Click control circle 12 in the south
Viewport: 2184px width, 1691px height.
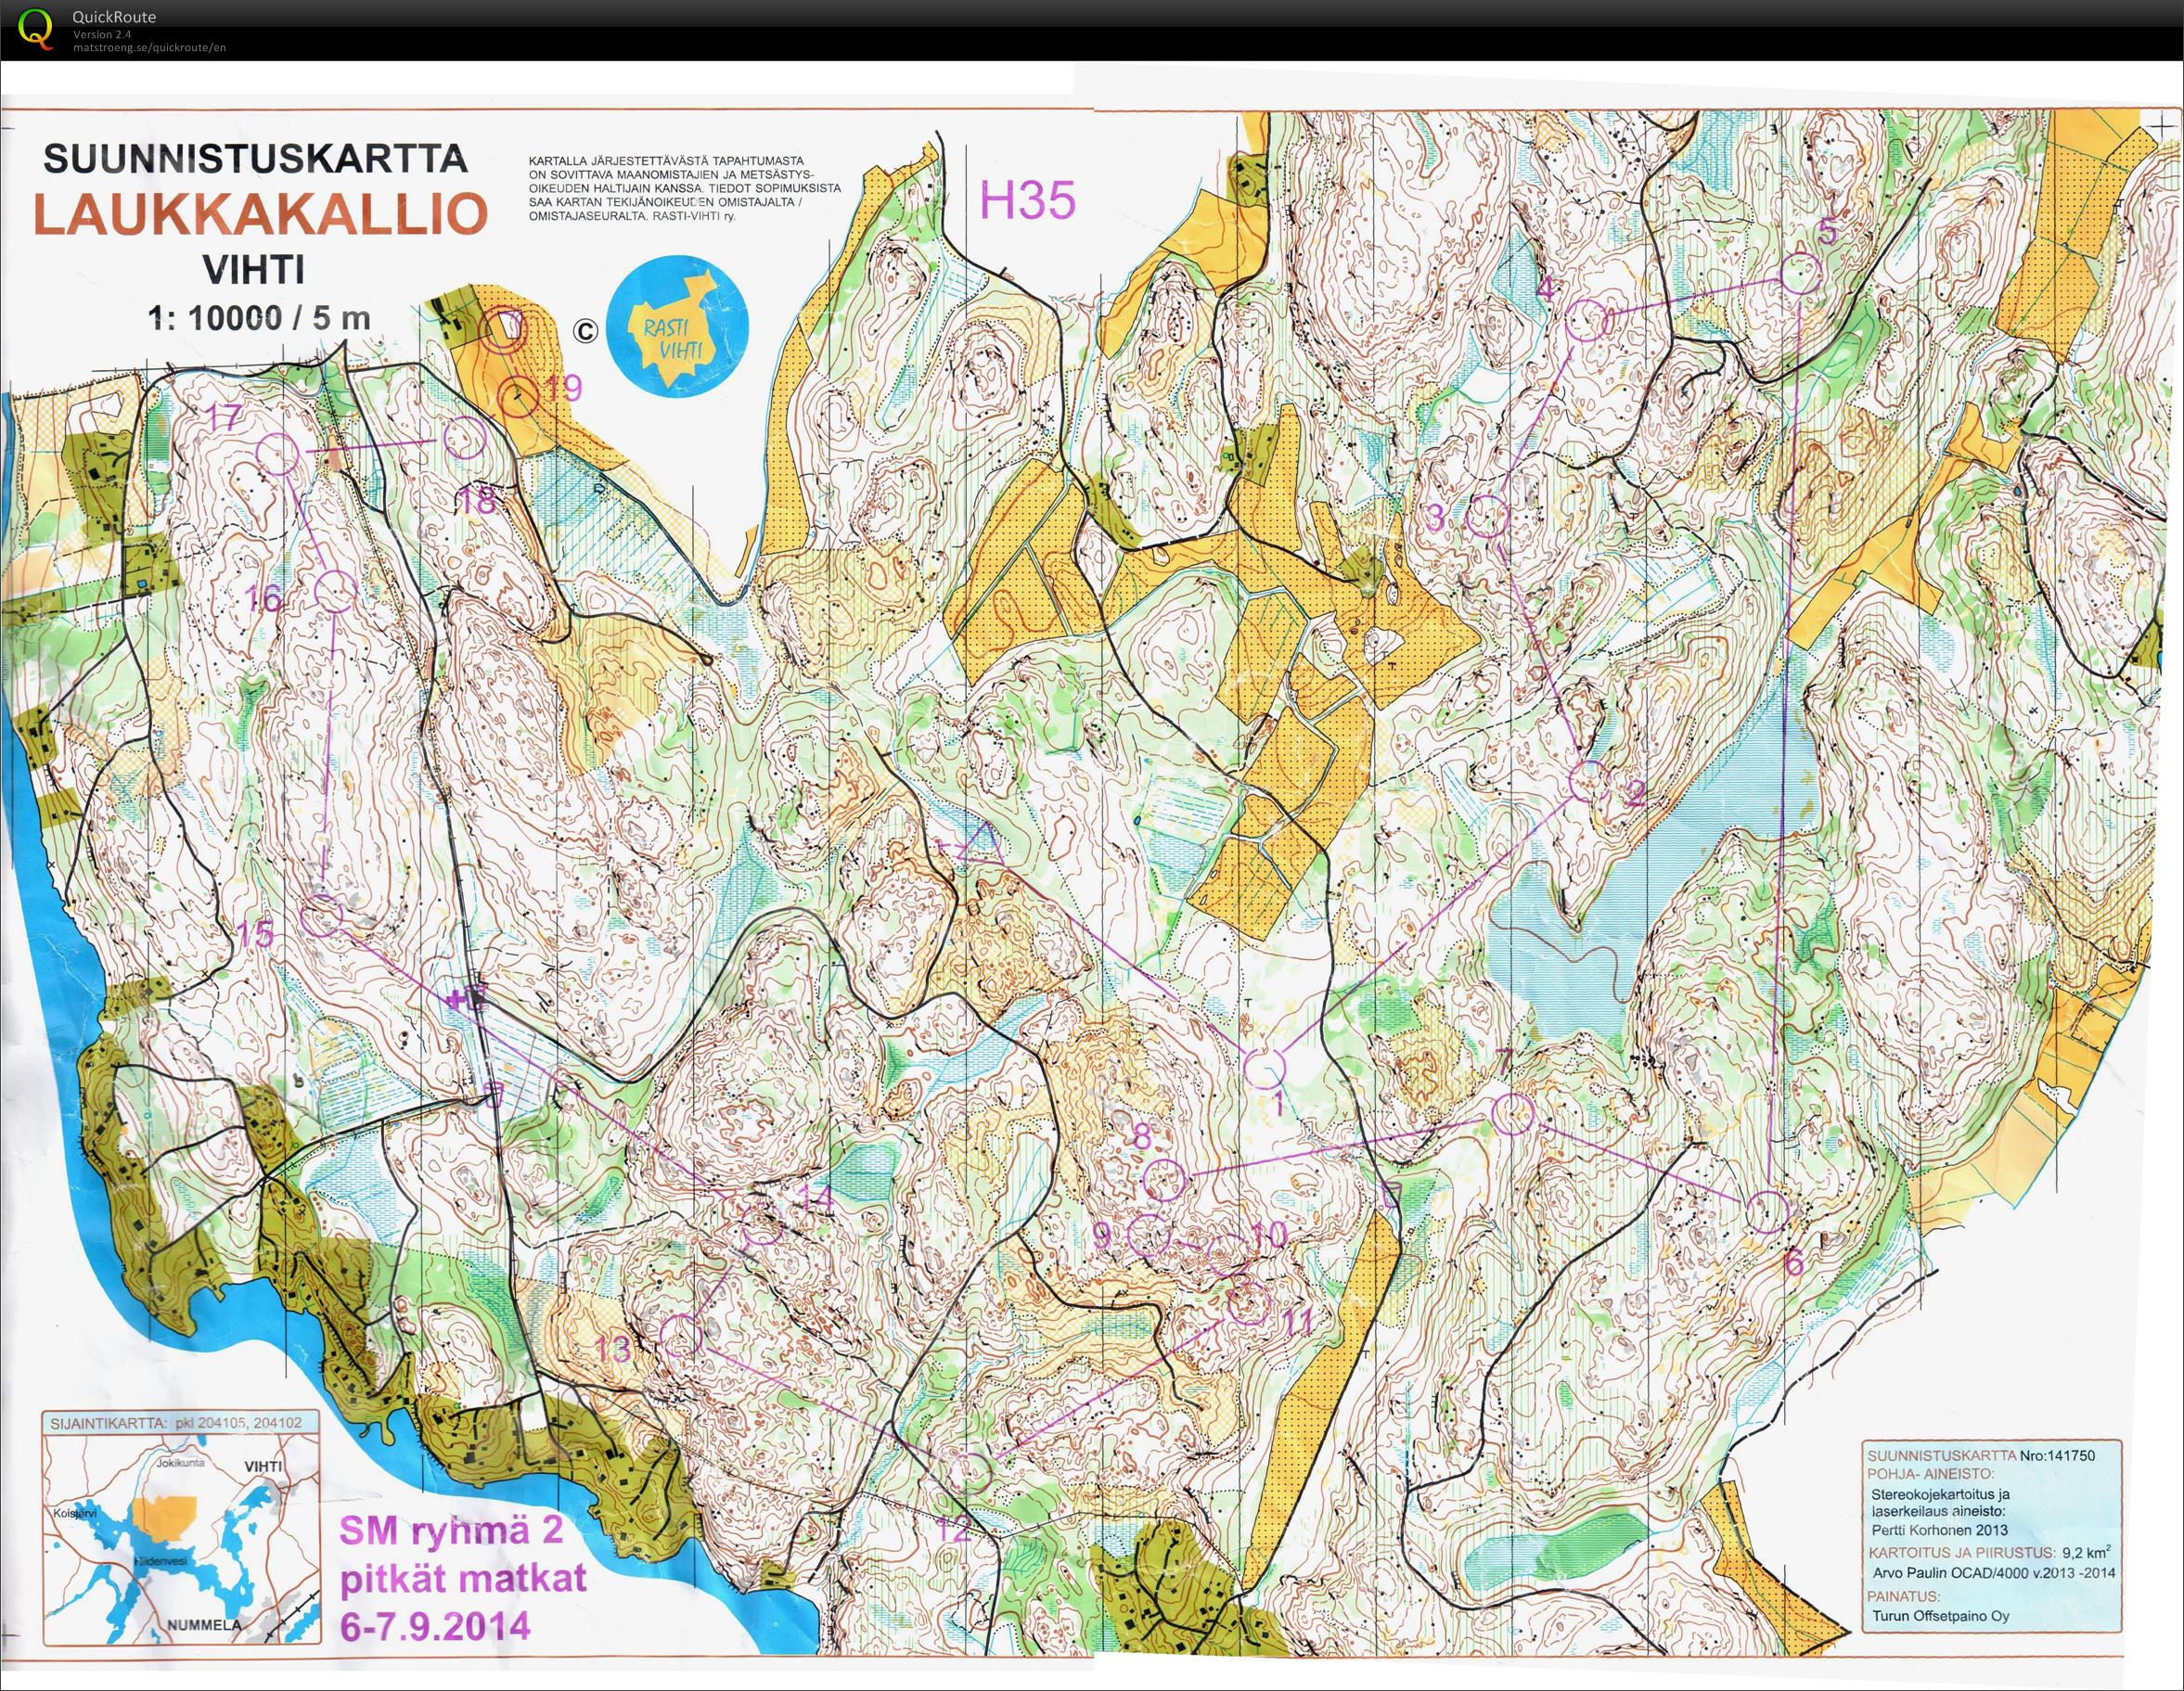[971, 1472]
